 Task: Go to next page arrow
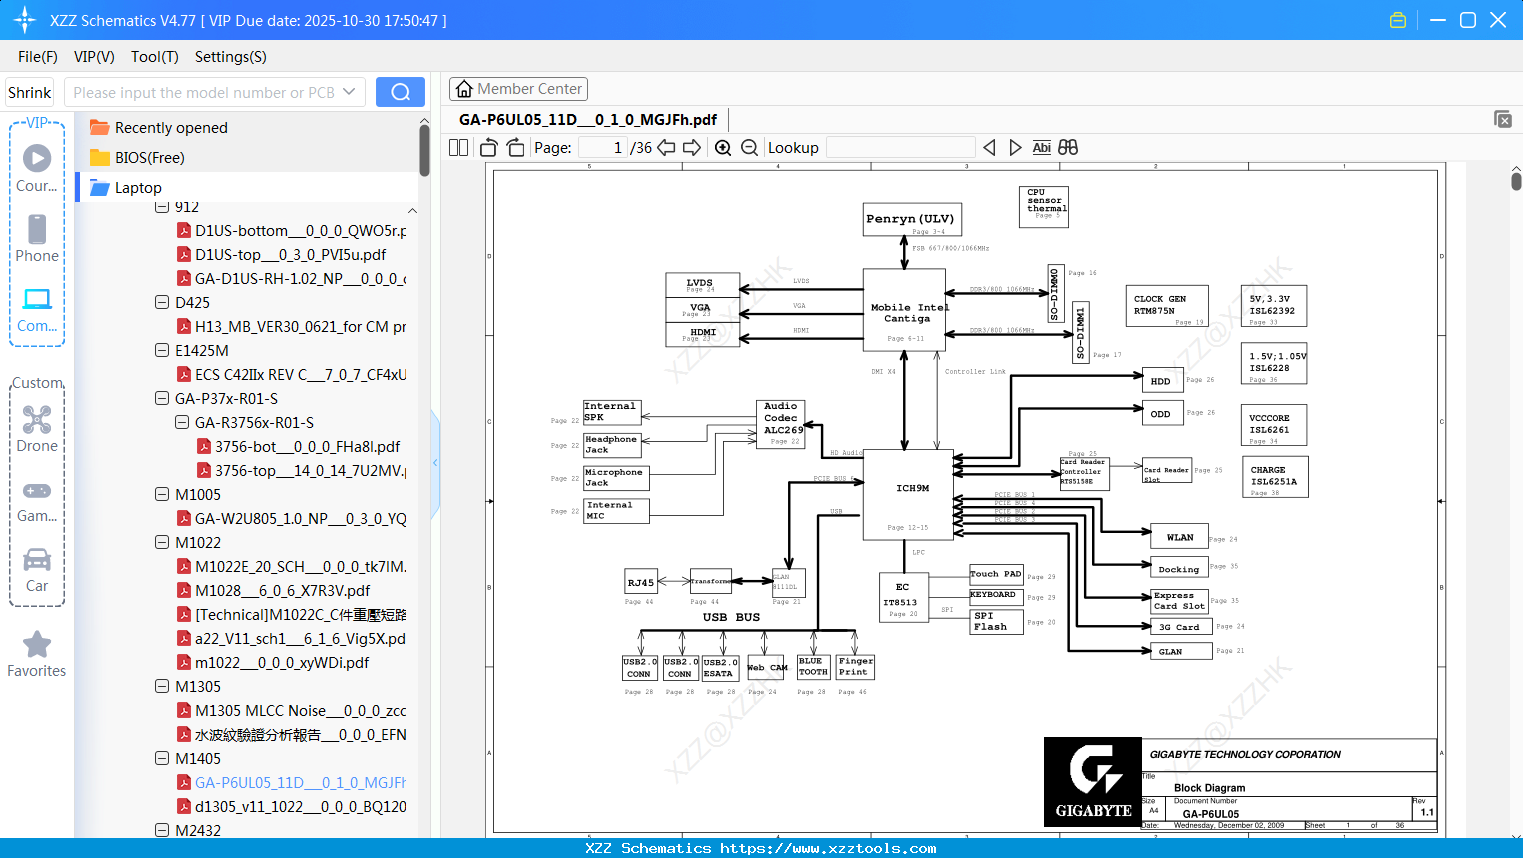(692, 148)
